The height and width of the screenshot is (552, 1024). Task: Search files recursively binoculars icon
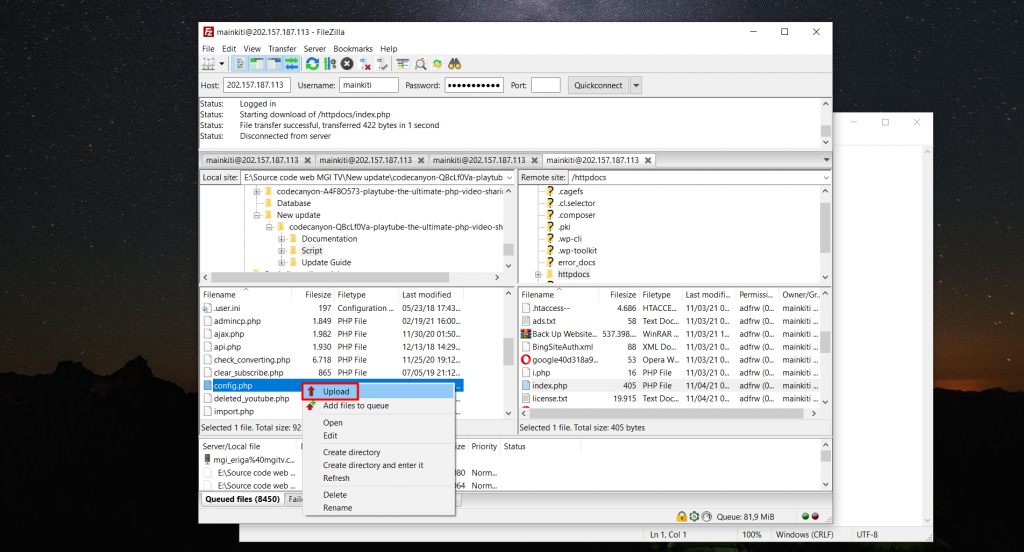(x=455, y=64)
